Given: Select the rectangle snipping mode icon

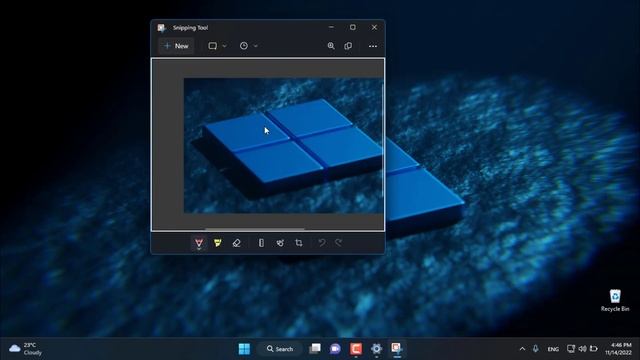Looking at the screenshot, I should pos(213,46).
